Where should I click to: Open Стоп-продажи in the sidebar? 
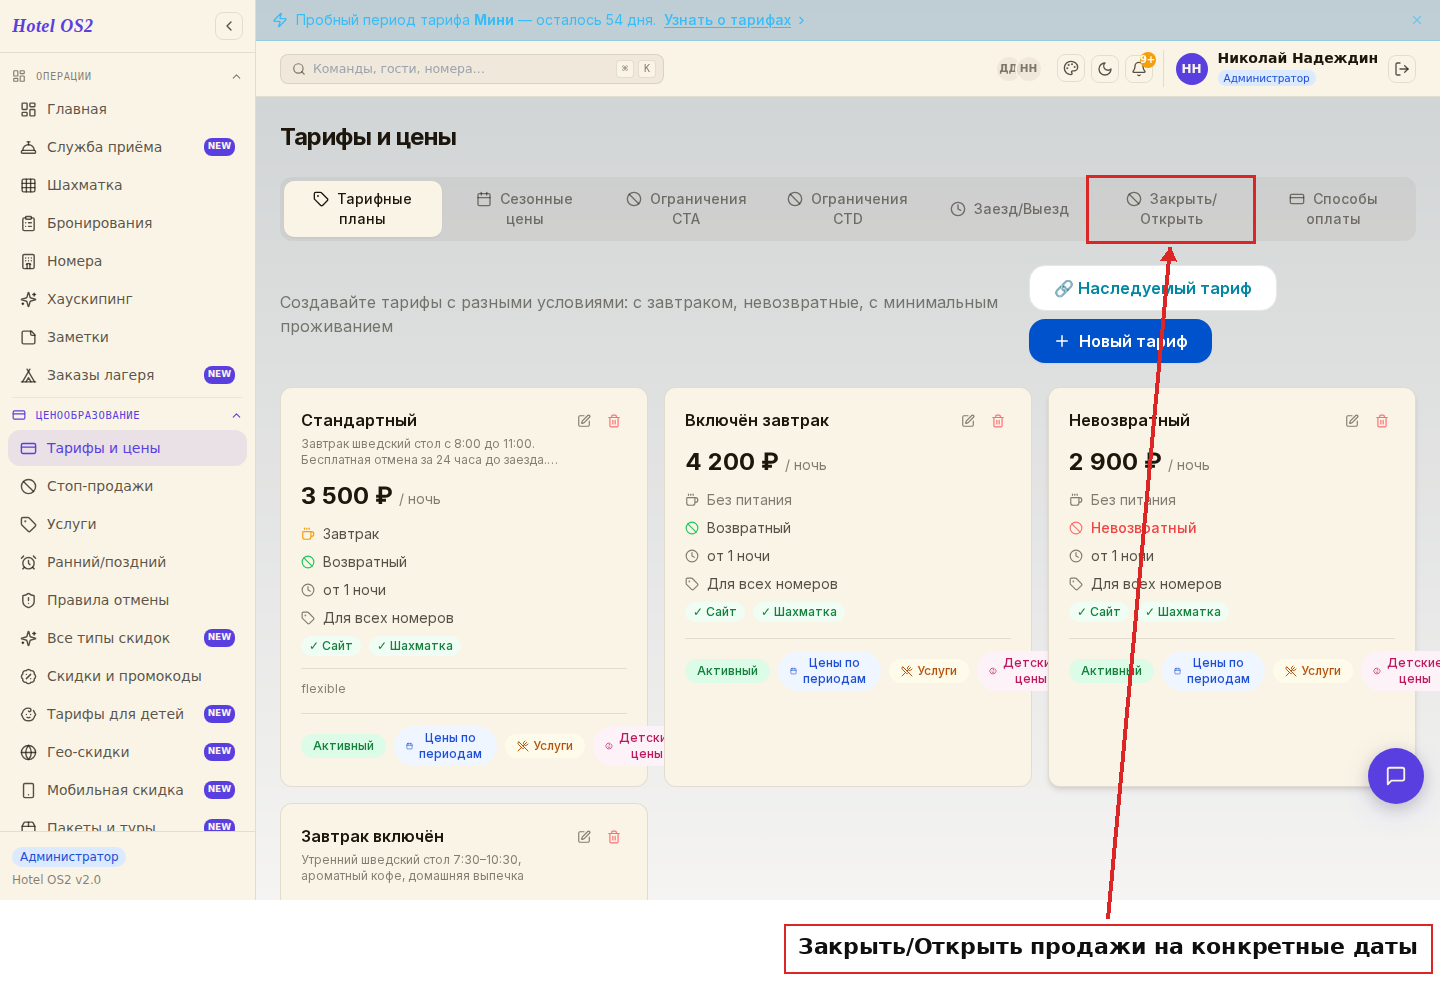[127, 486]
